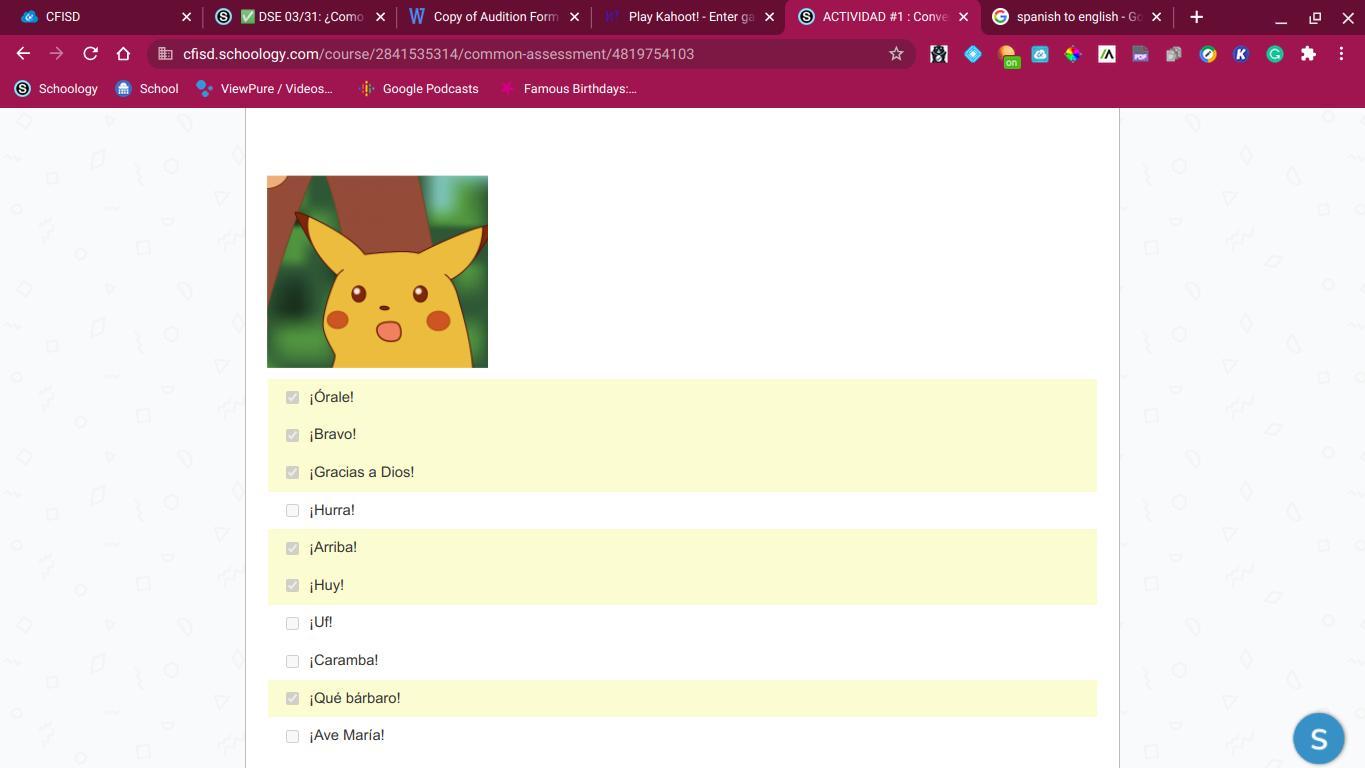Open a new browser tab
This screenshot has width=1365, height=768.
click(1196, 17)
